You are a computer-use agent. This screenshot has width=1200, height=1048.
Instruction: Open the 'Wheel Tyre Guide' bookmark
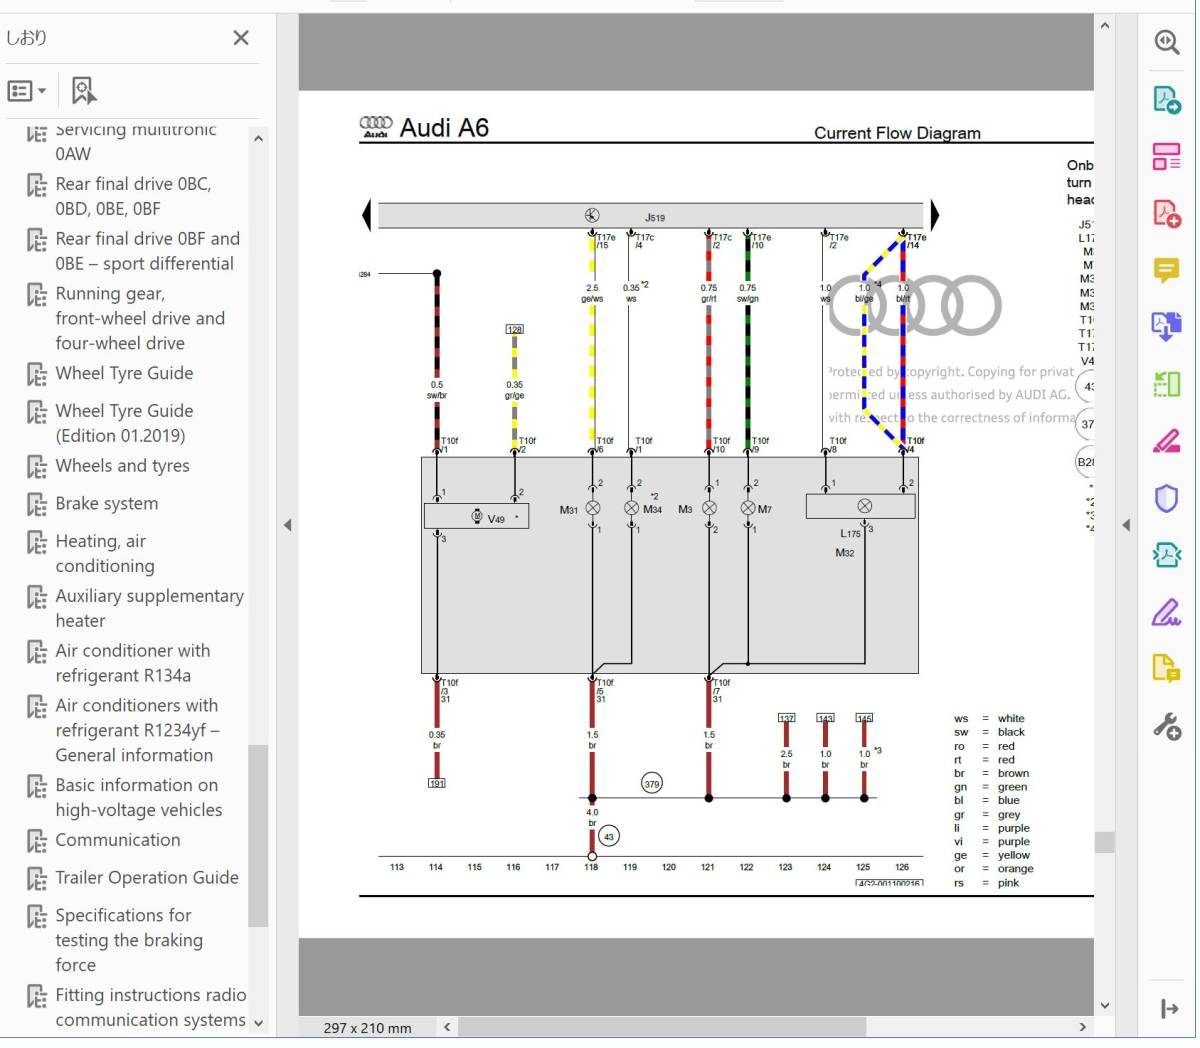click(x=124, y=373)
